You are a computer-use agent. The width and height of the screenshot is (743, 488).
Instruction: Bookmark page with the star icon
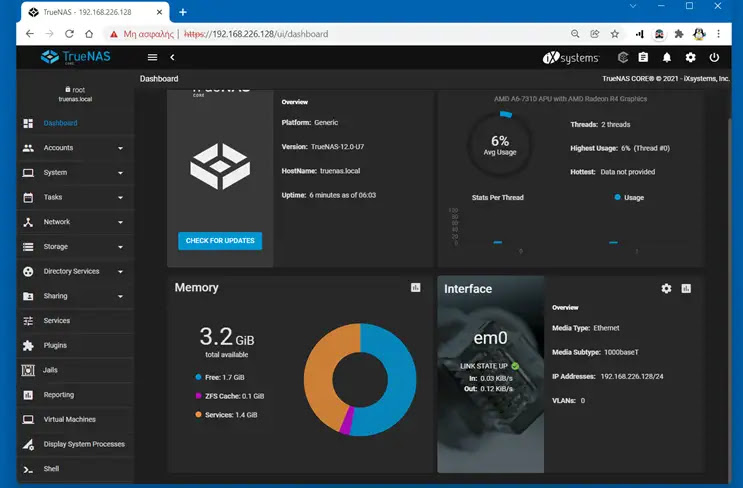[x=615, y=34]
